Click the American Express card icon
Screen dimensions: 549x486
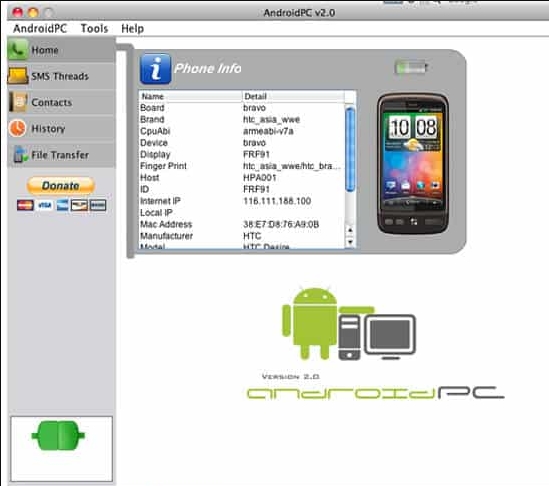coord(62,205)
